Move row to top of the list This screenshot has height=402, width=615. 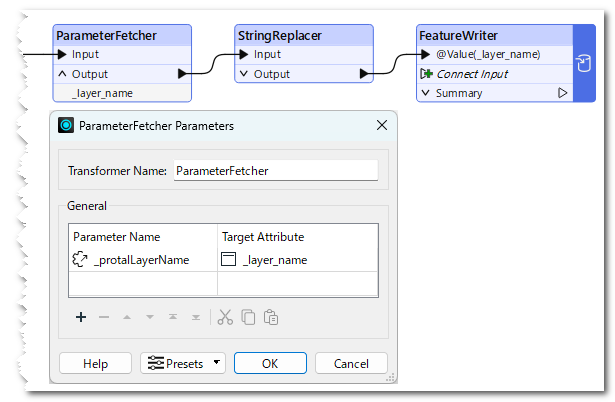click(x=173, y=317)
